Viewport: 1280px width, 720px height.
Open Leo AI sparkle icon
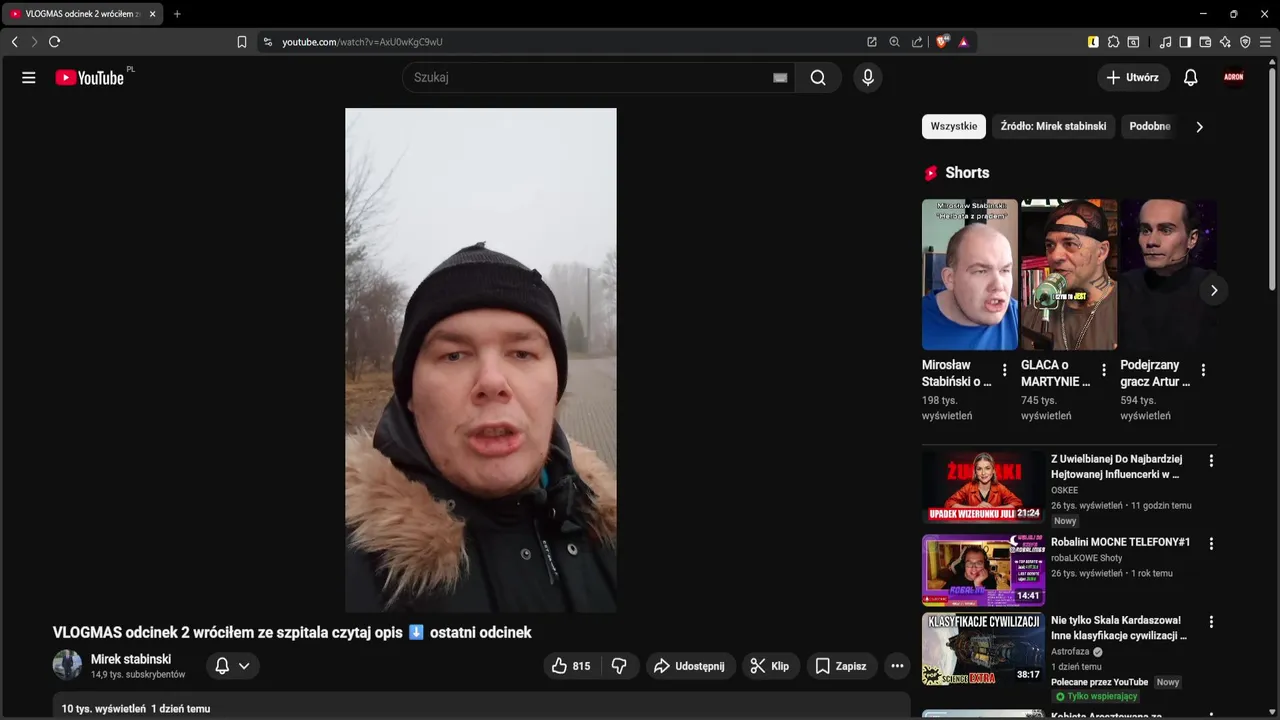[1225, 42]
